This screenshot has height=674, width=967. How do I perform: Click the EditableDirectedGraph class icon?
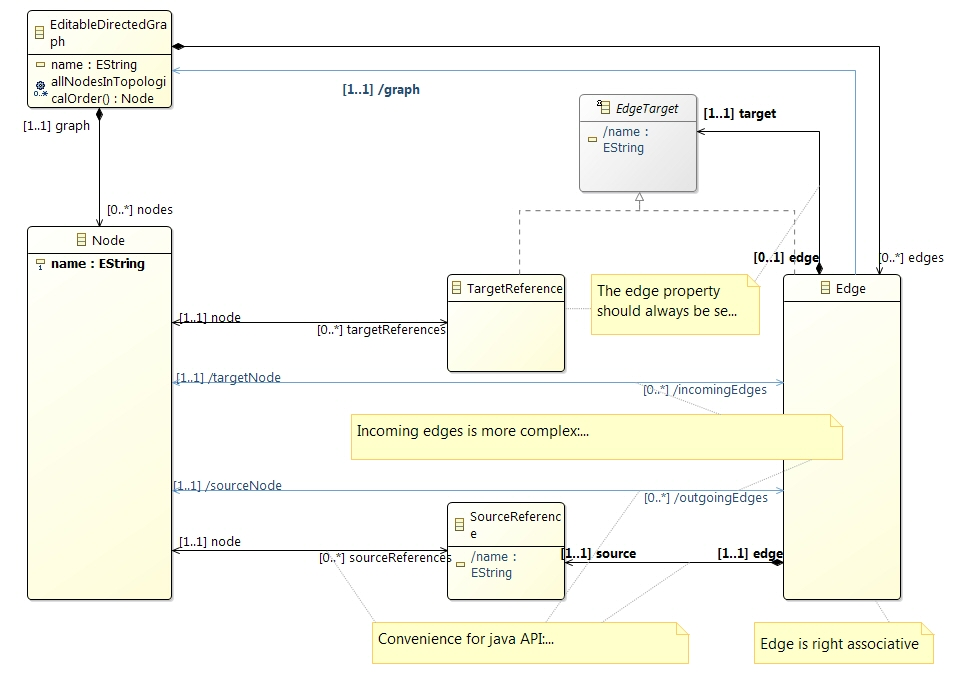point(40,33)
